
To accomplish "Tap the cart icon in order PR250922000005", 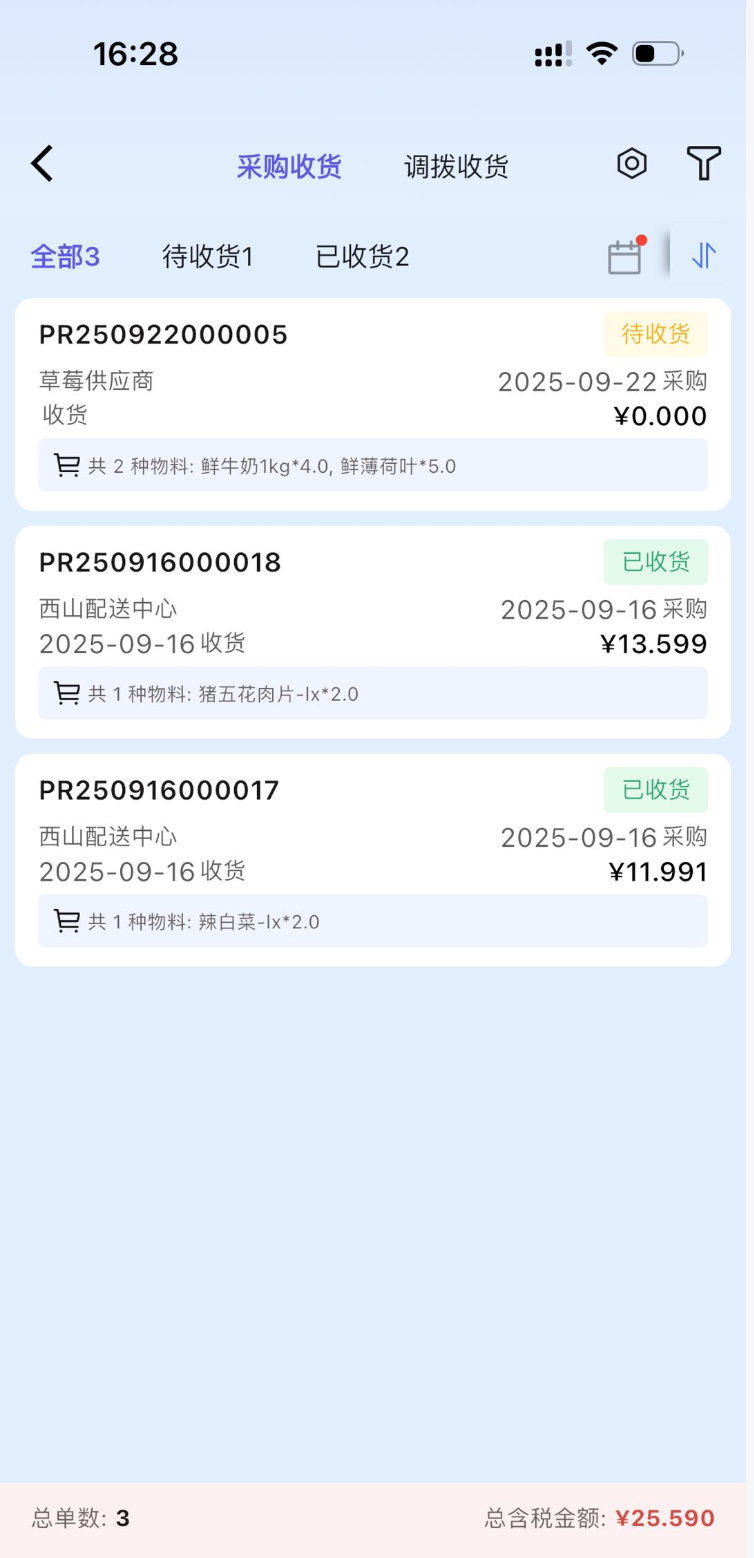I will tap(67, 465).
